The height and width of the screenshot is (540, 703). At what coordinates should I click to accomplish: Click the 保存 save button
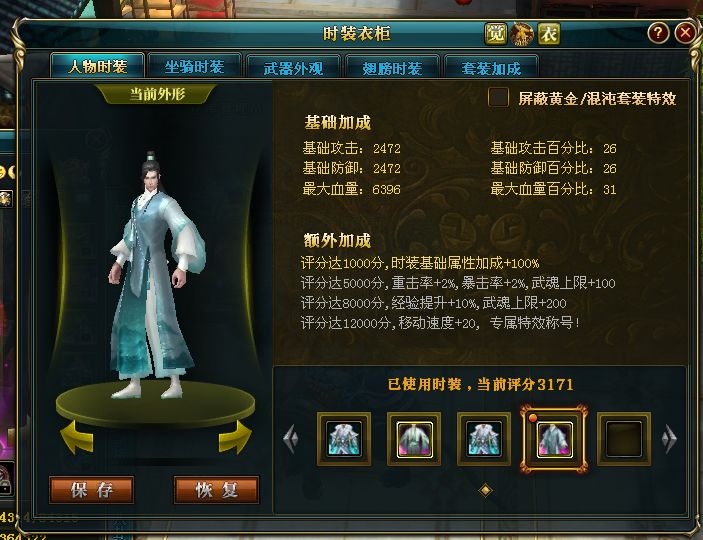[91, 490]
